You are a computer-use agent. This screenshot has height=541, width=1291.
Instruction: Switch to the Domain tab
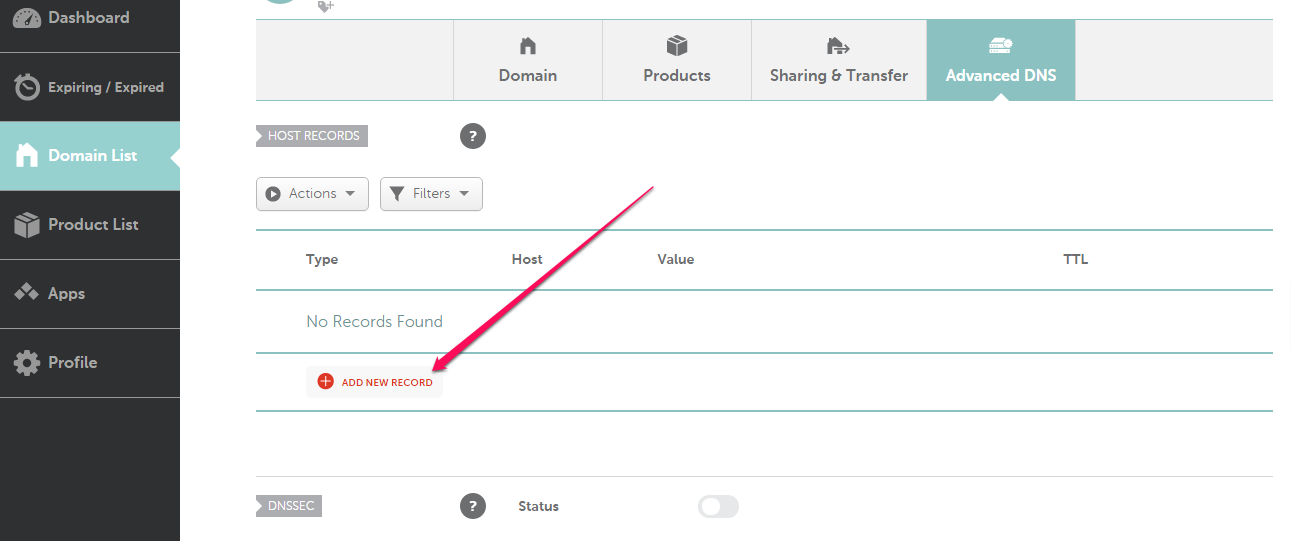point(528,62)
